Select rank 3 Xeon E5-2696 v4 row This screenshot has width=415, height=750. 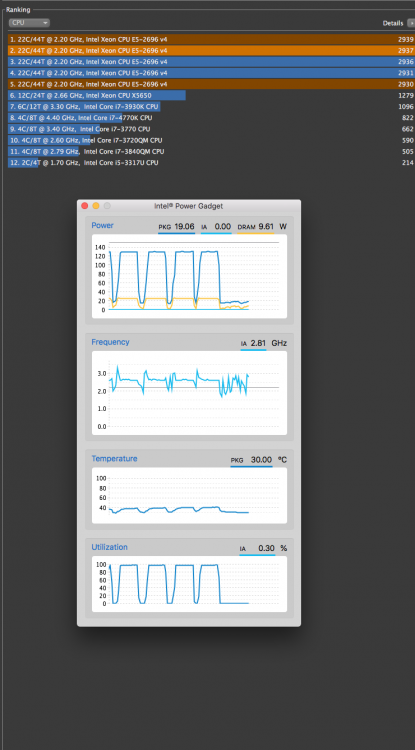coord(211,62)
